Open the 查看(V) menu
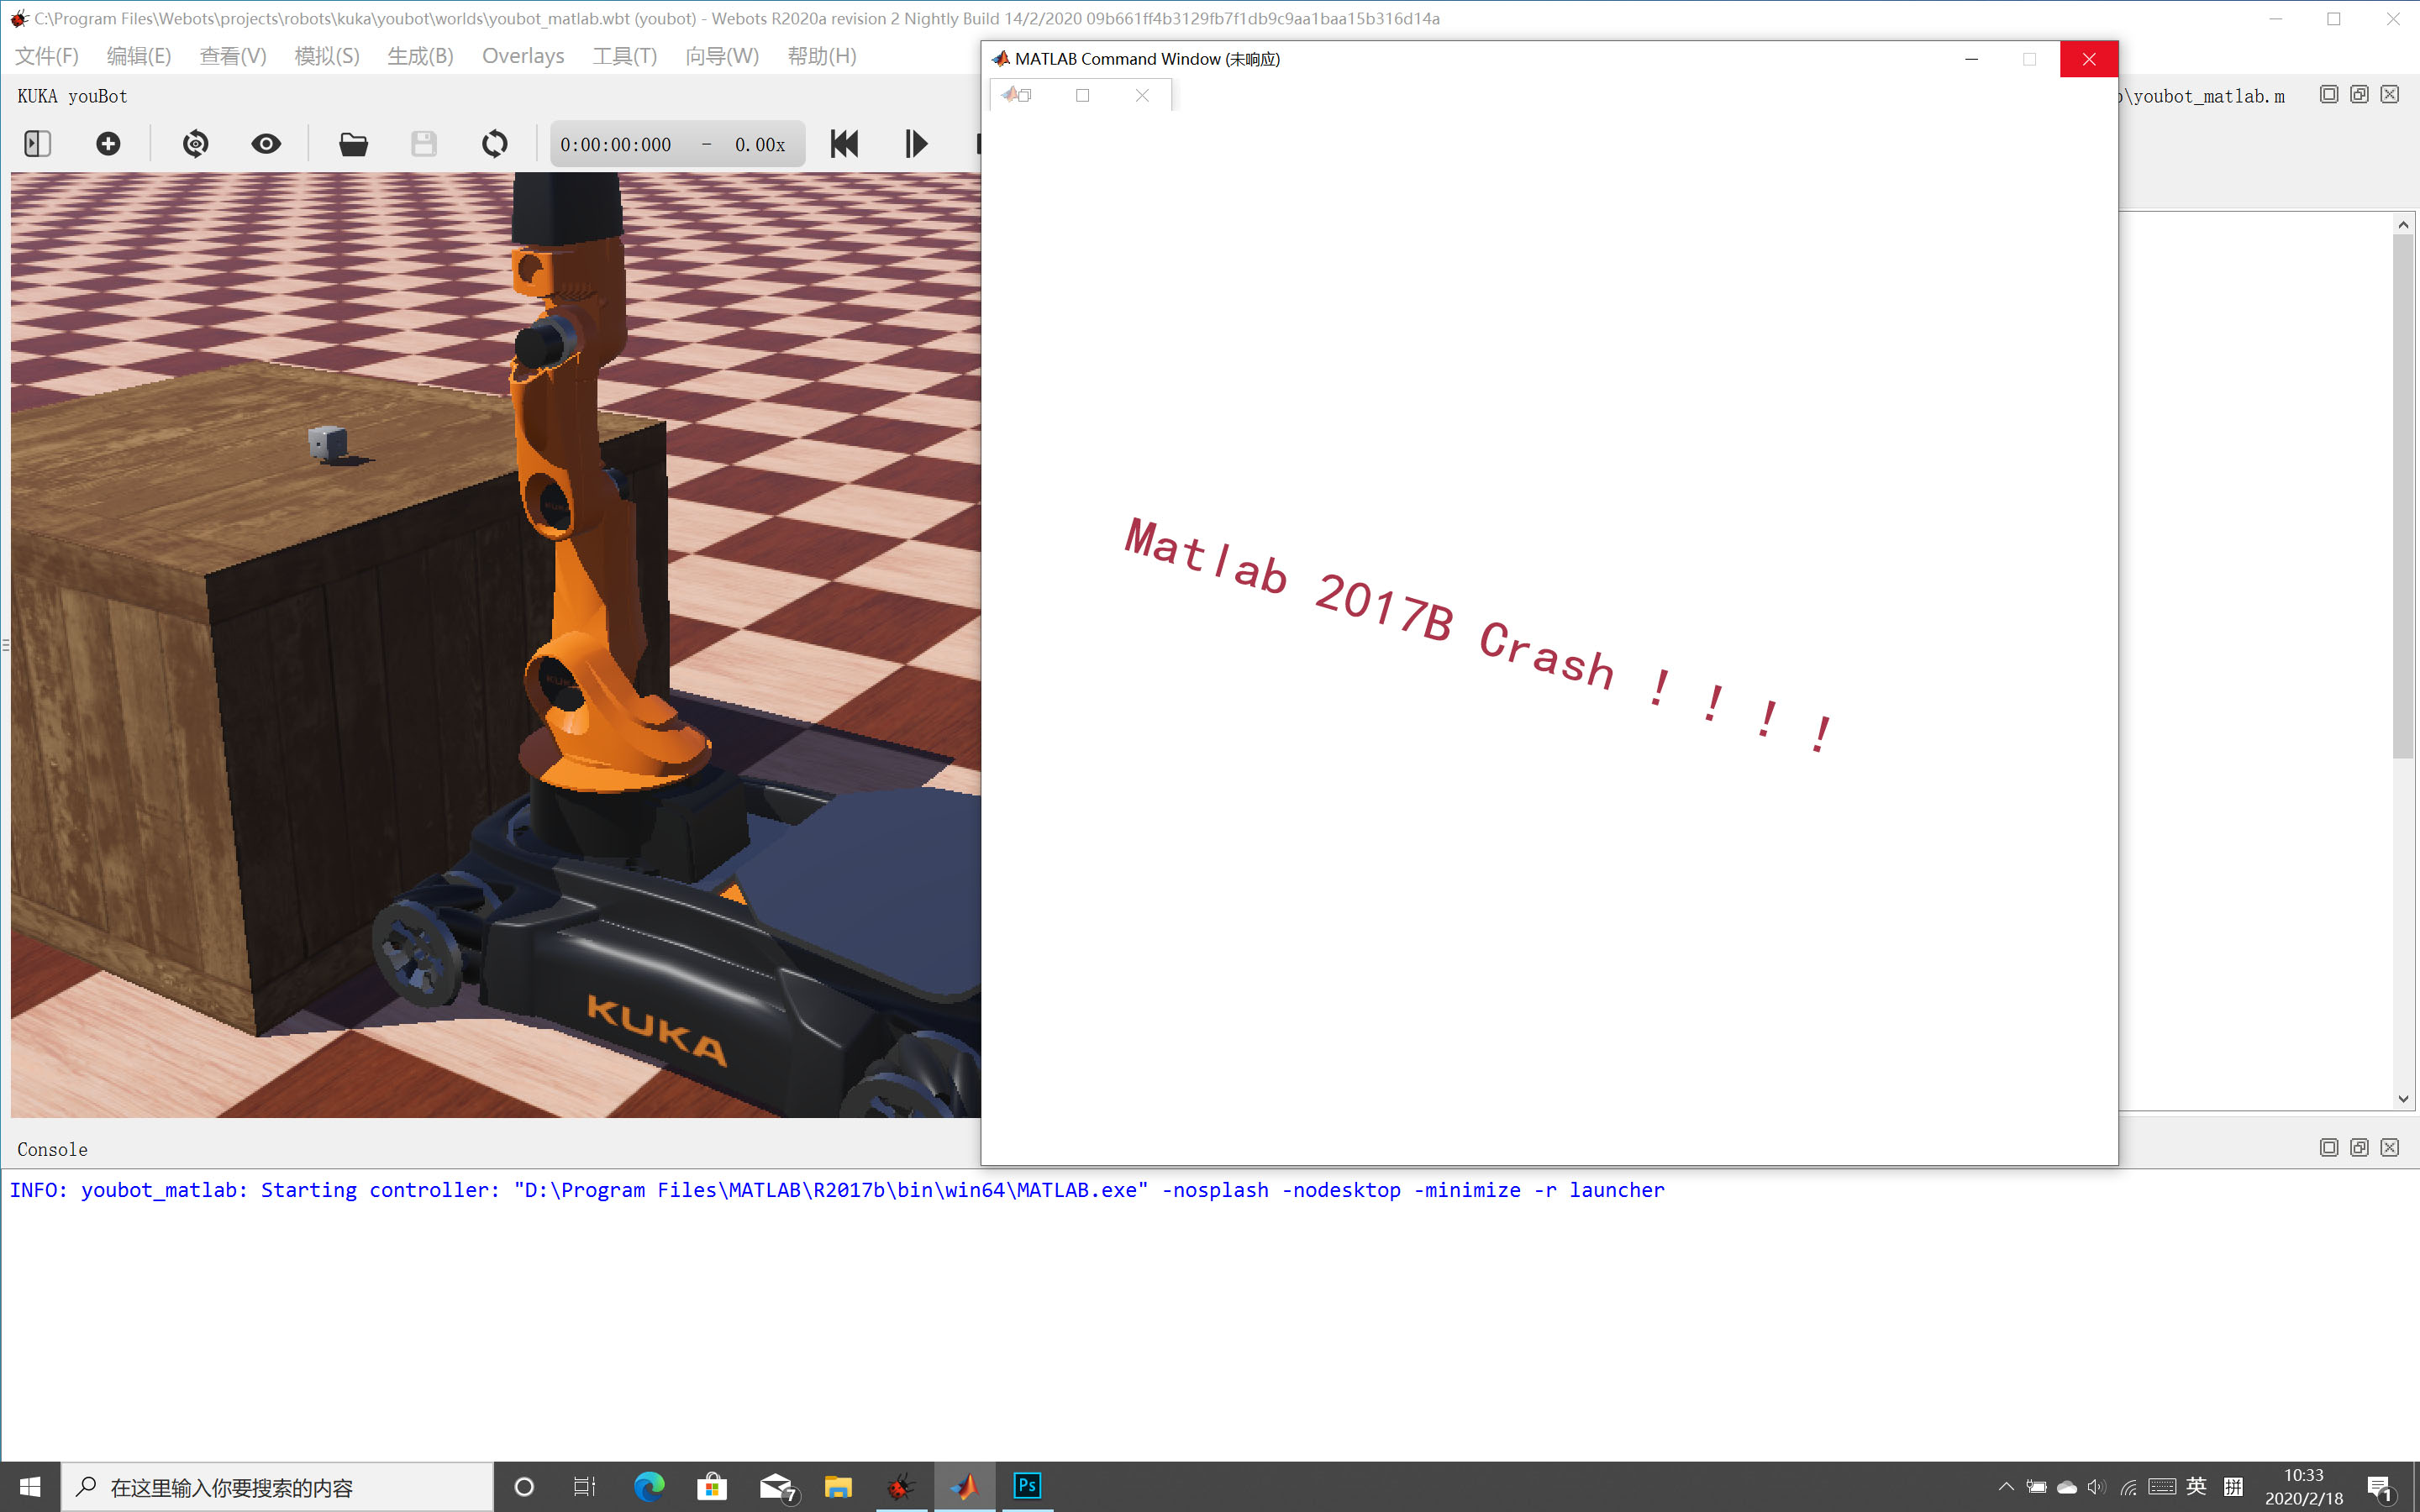 pos(233,56)
